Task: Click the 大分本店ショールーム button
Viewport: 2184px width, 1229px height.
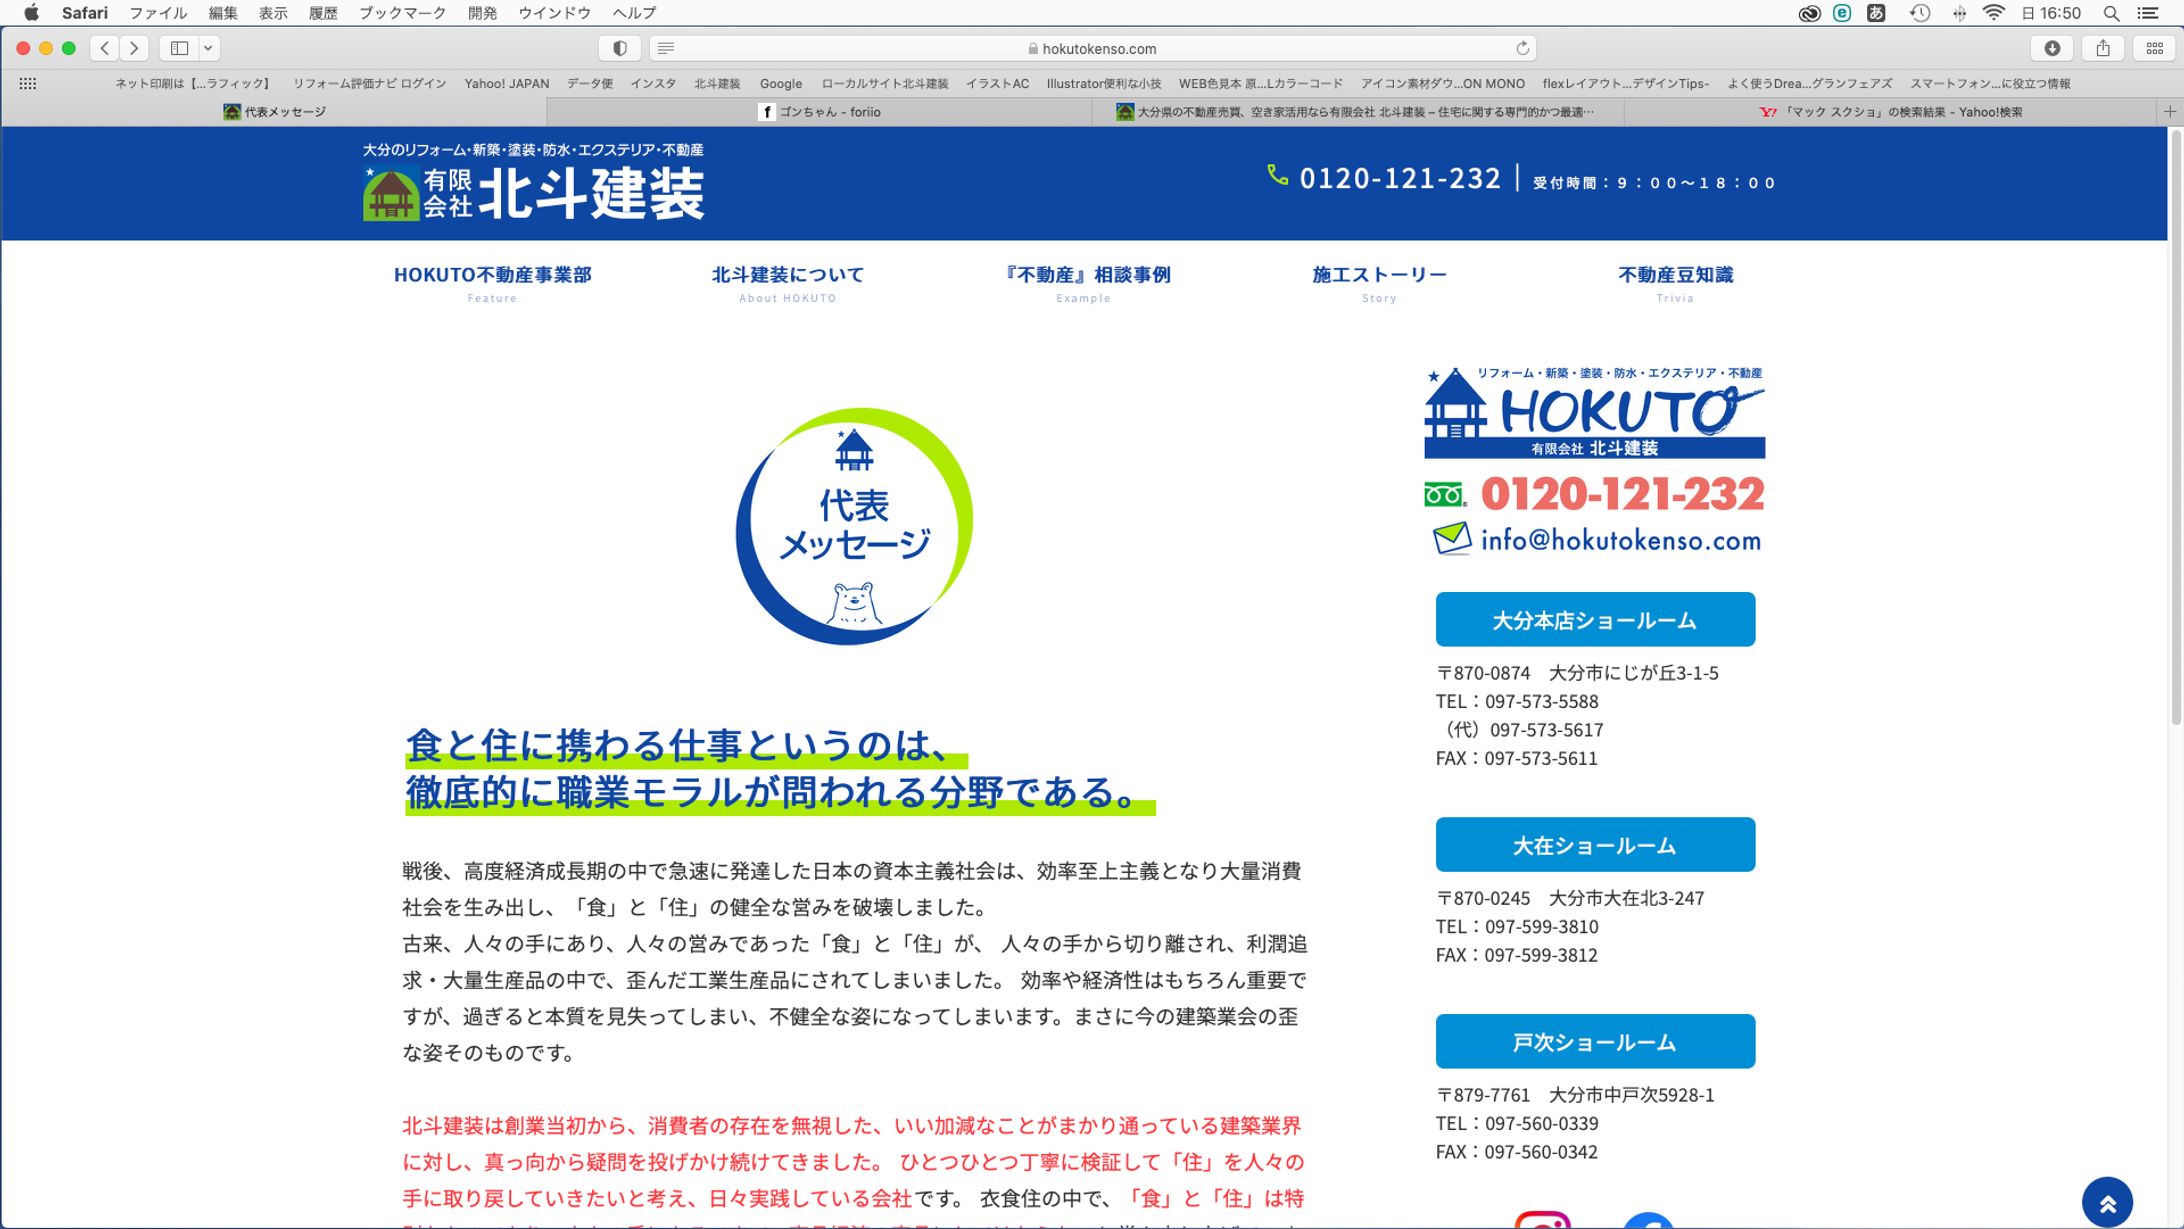Action: point(1594,618)
